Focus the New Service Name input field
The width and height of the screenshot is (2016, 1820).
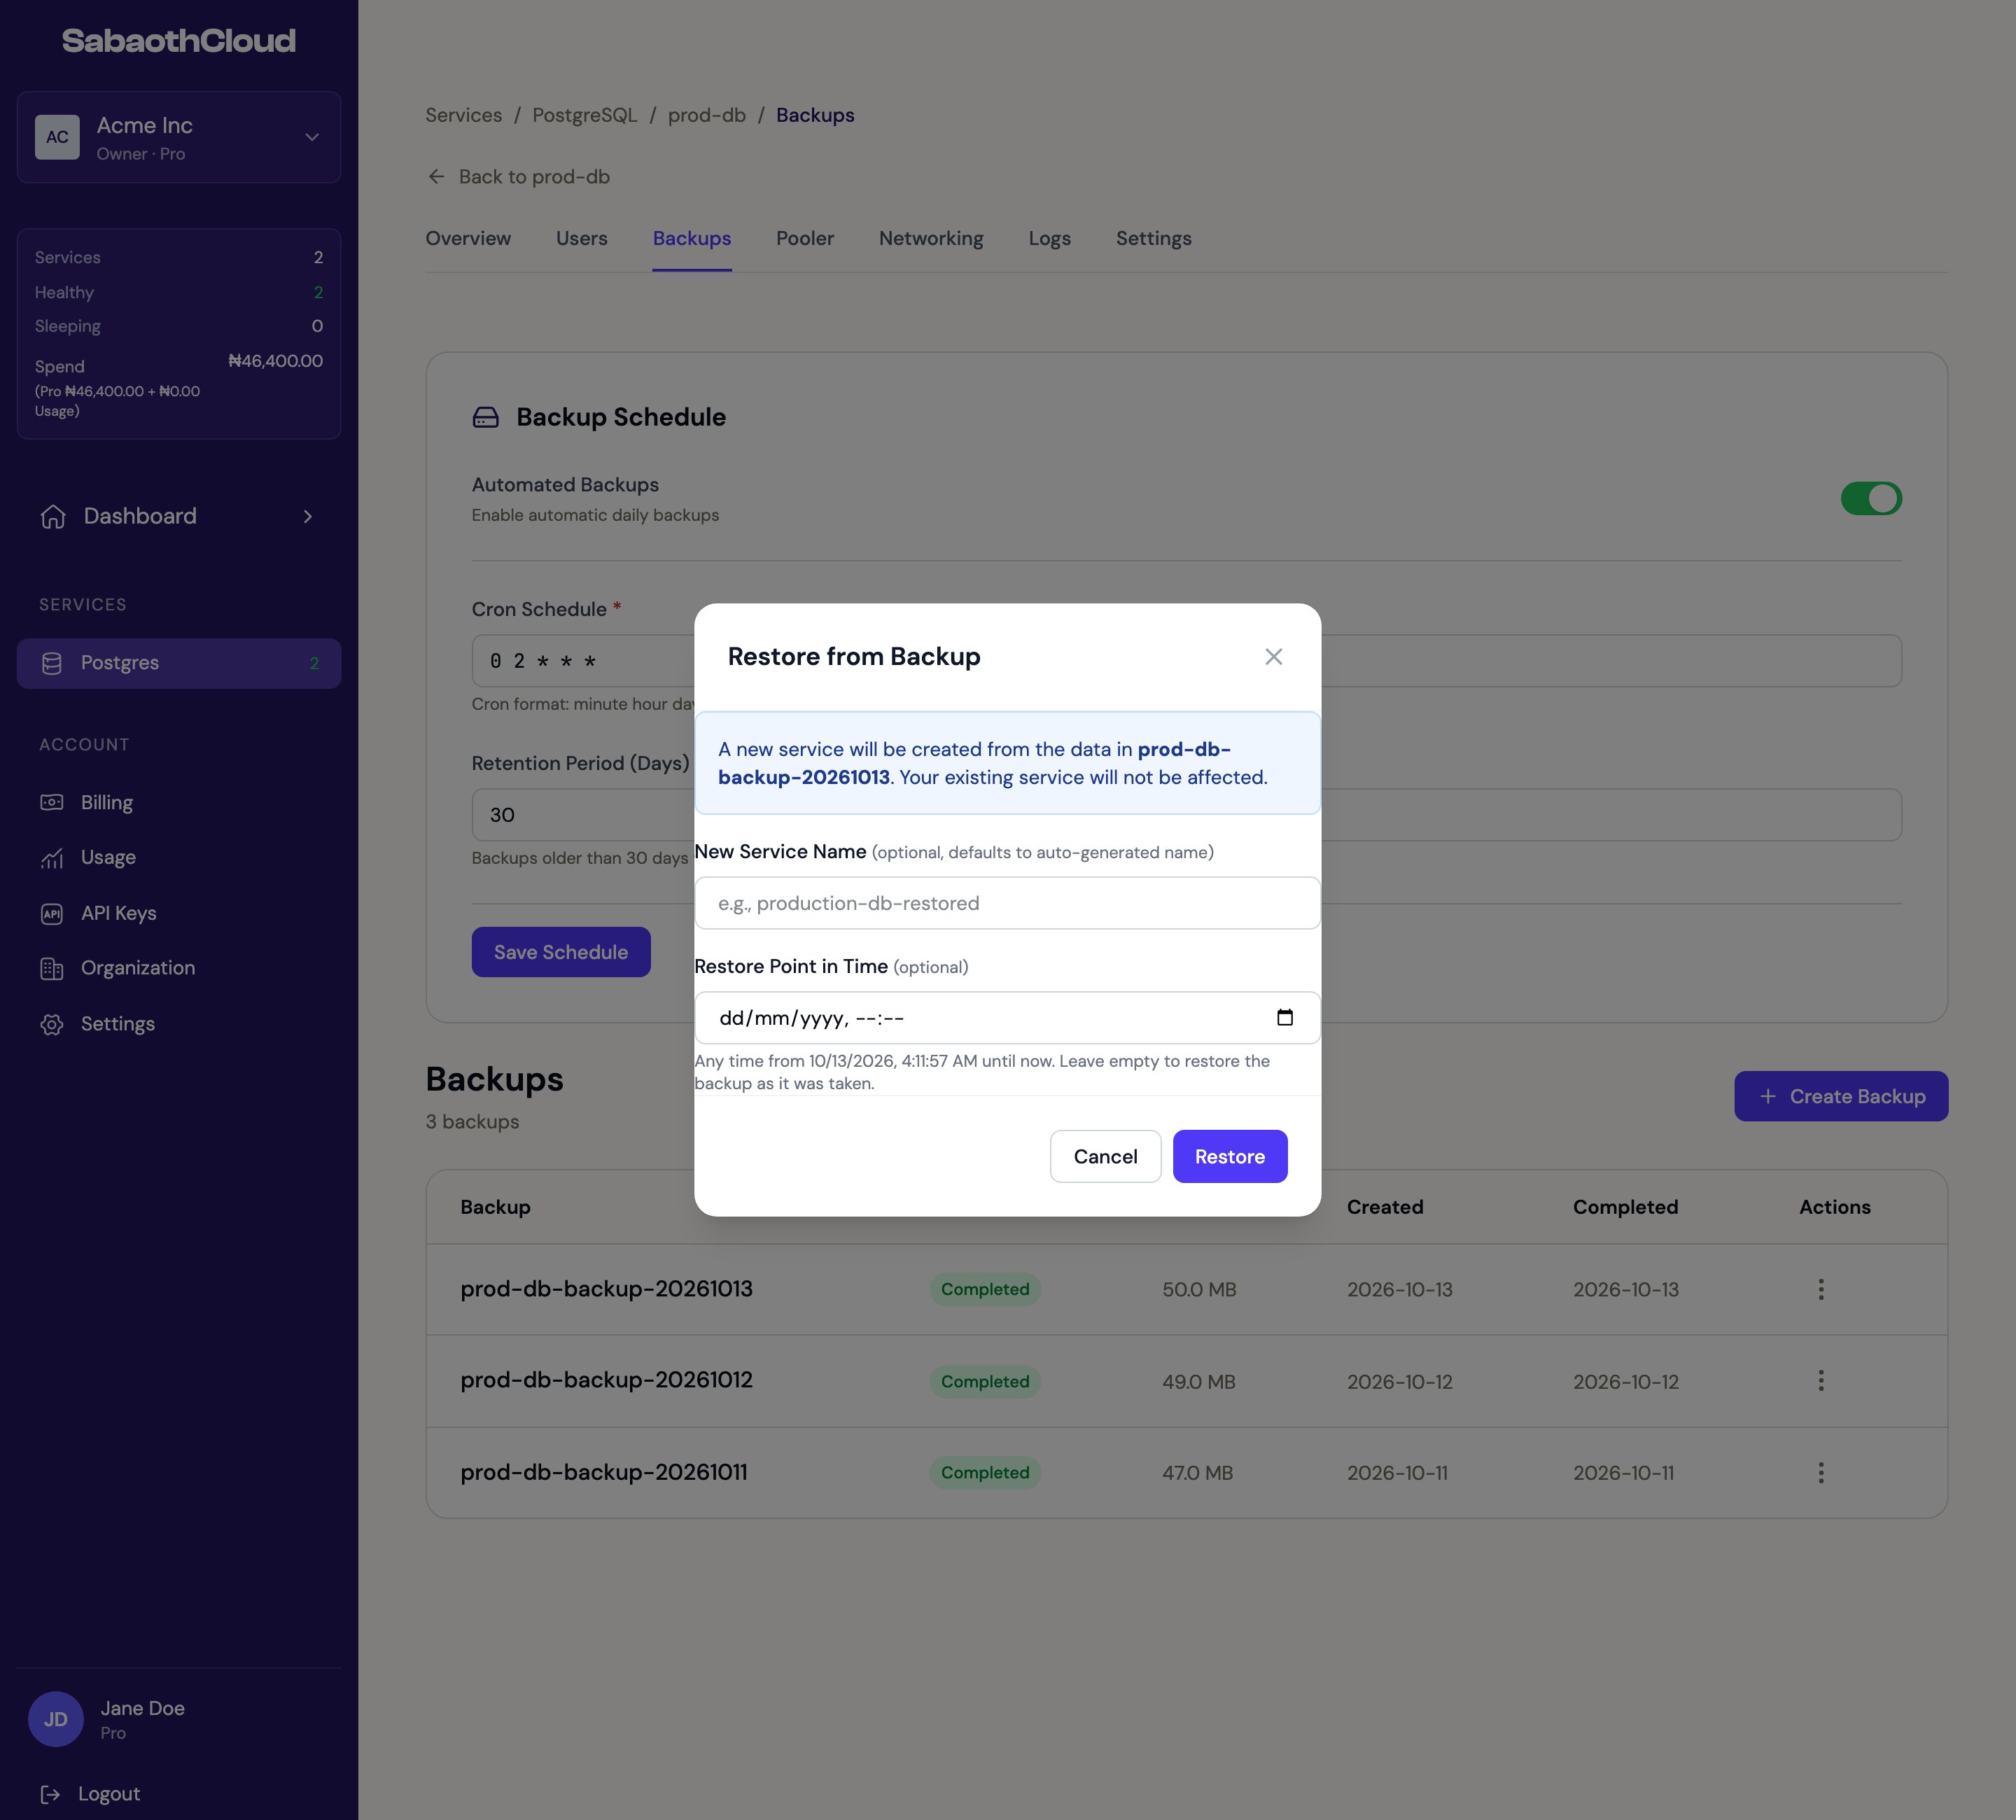1007,903
